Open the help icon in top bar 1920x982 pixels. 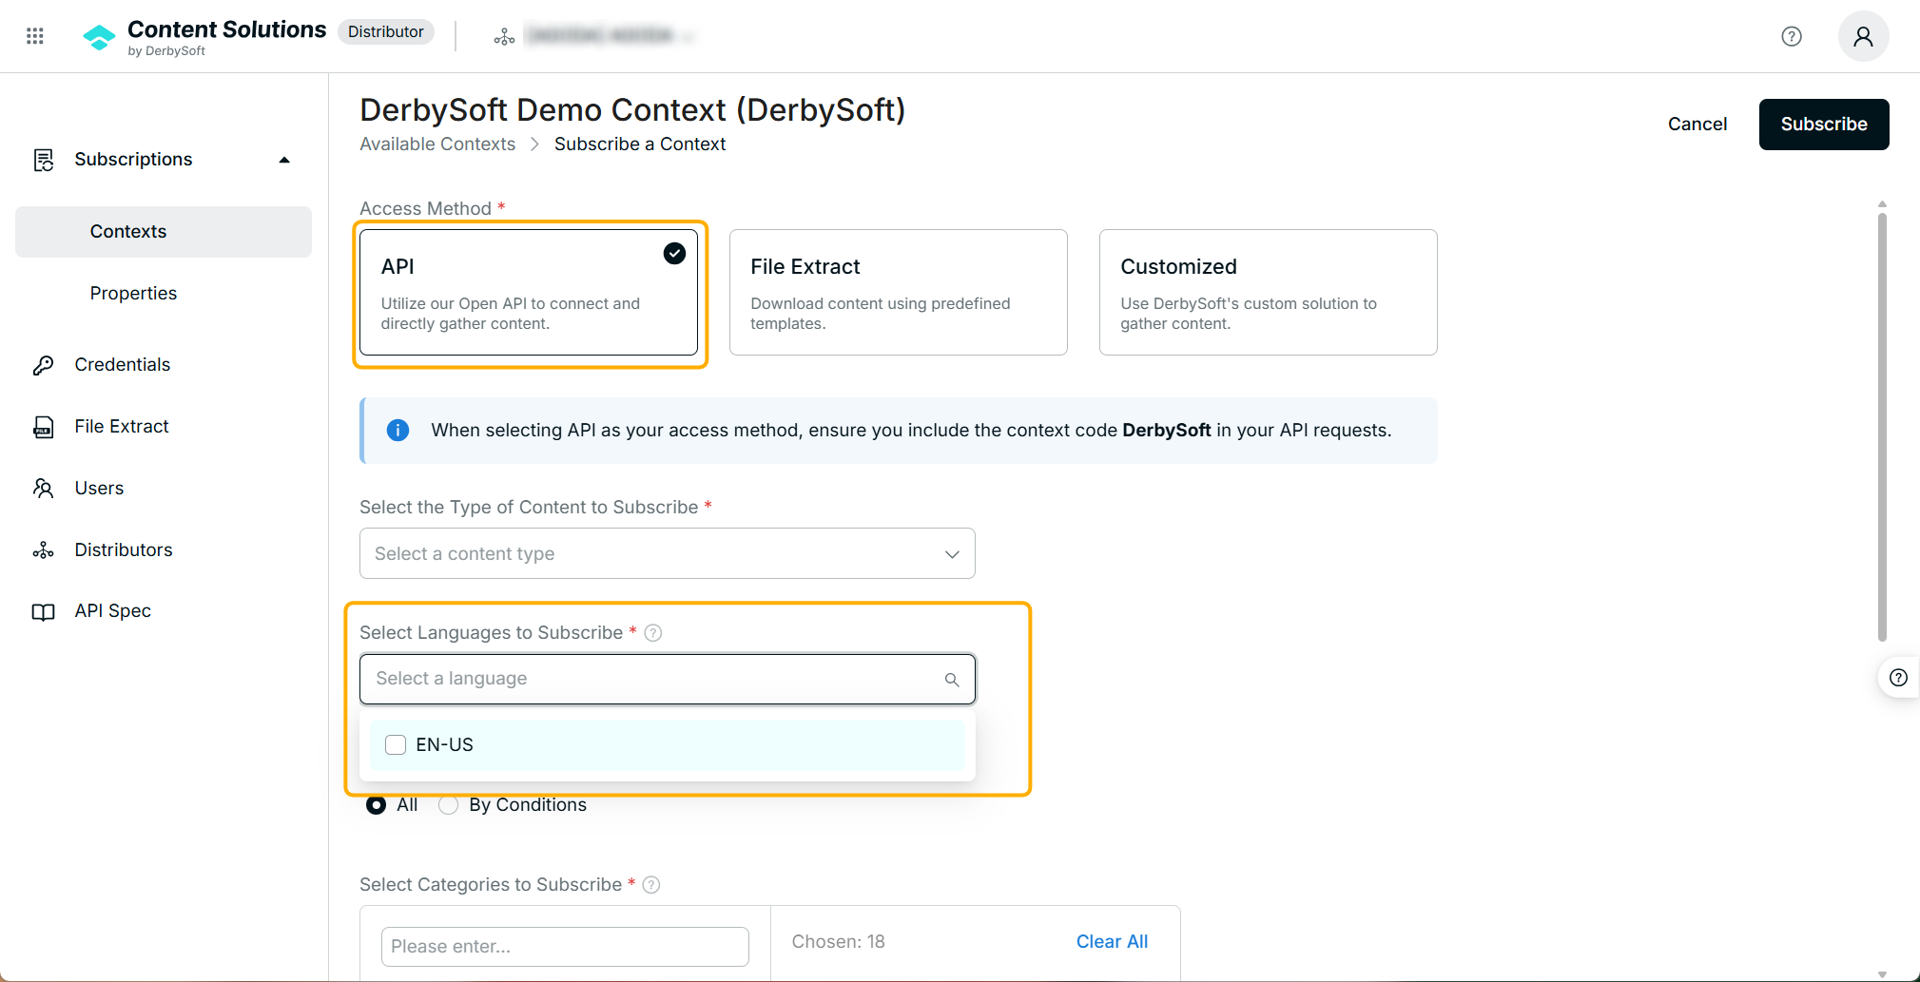coord(1791,37)
